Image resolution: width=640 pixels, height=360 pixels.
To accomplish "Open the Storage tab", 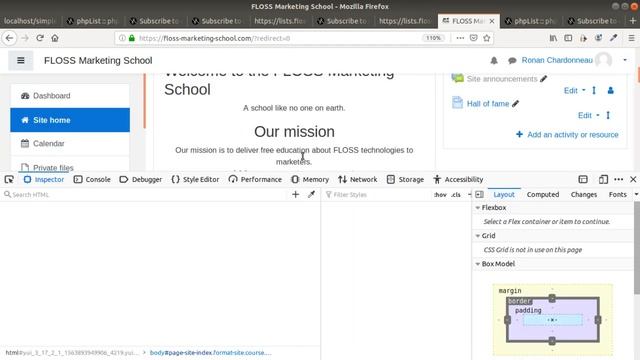I will click(405, 179).
